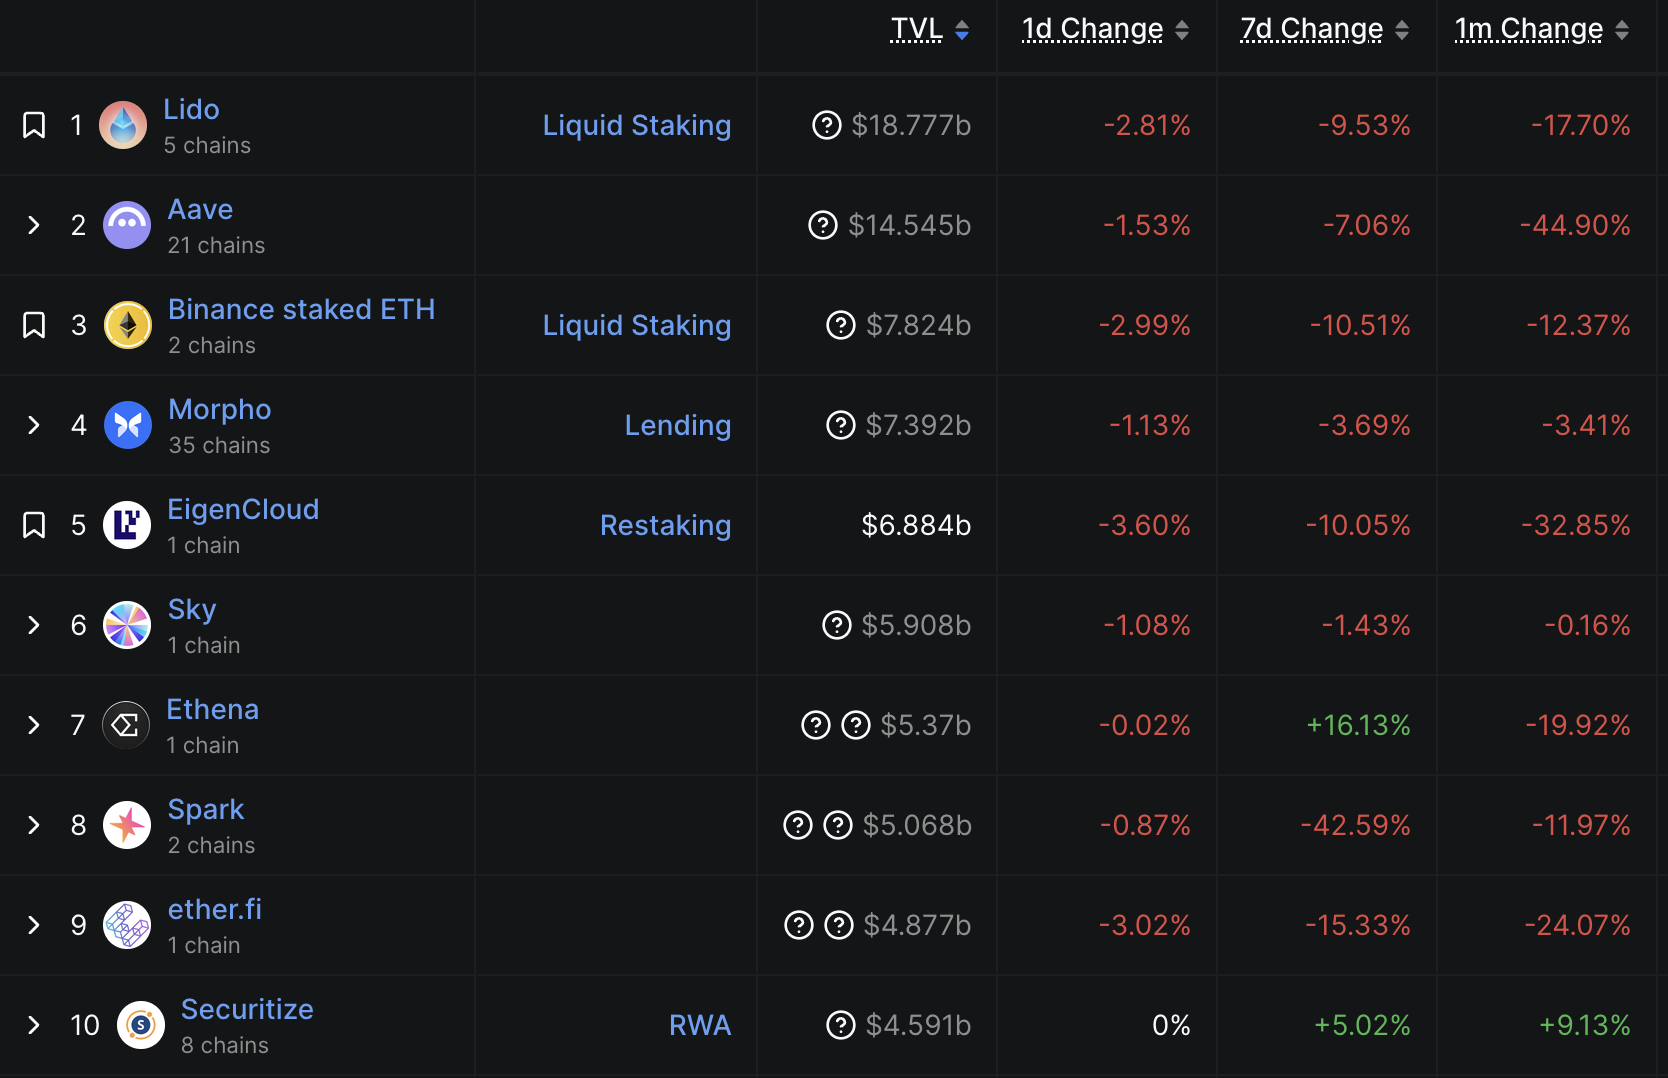
Task: Open the Lending category link
Action: [x=678, y=425]
